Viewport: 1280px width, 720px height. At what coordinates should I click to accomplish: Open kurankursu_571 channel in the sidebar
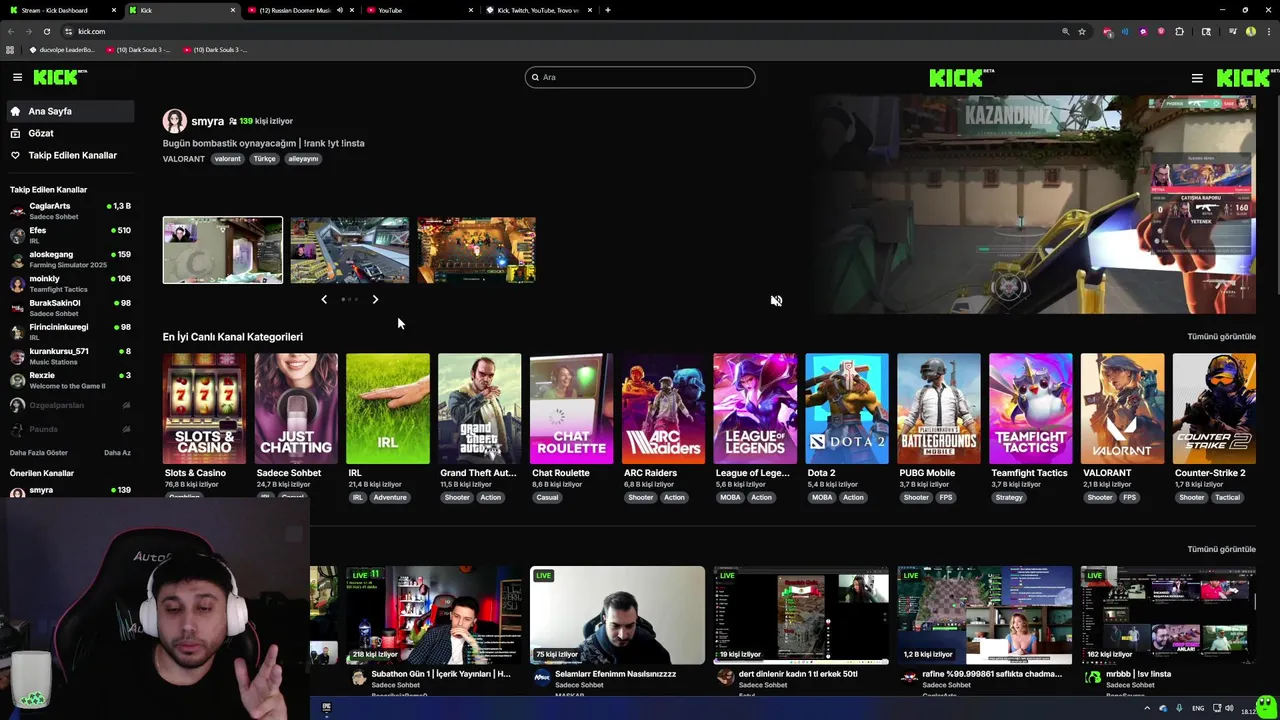point(70,356)
